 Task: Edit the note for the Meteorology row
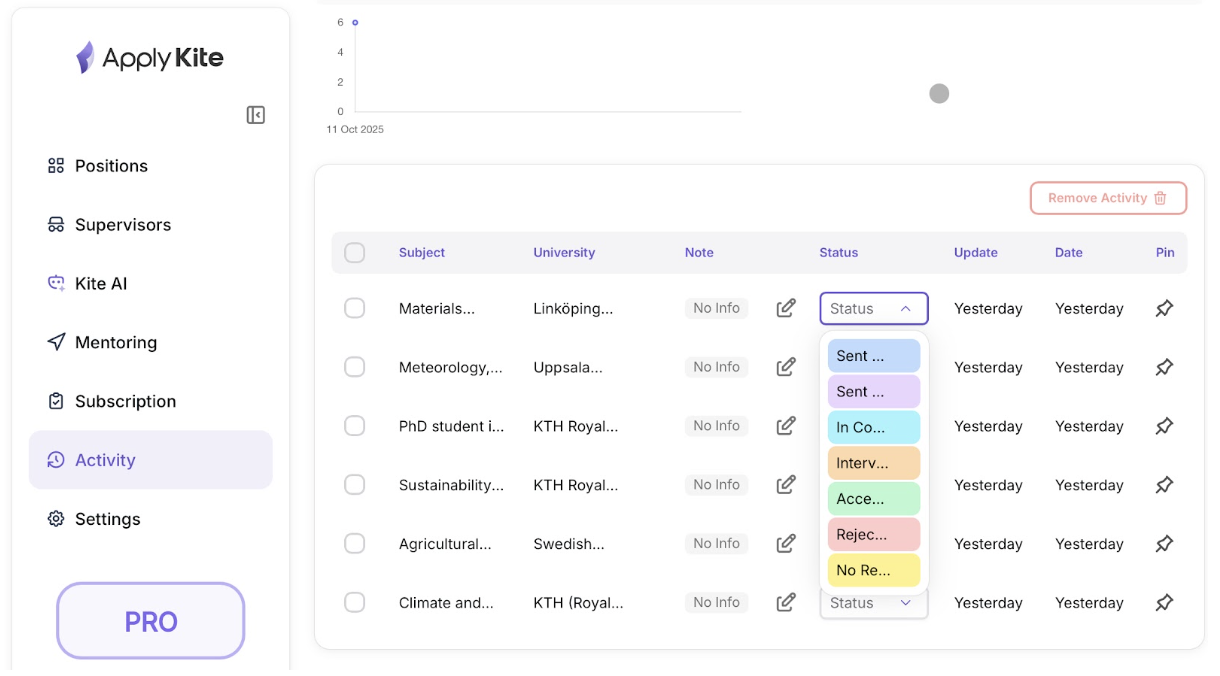[x=786, y=367]
